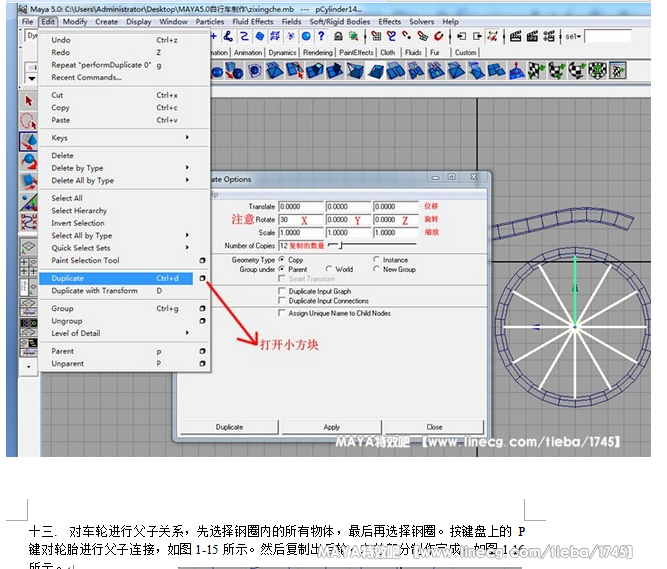Activate the Scale tool in toolbox

tap(29, 182)
